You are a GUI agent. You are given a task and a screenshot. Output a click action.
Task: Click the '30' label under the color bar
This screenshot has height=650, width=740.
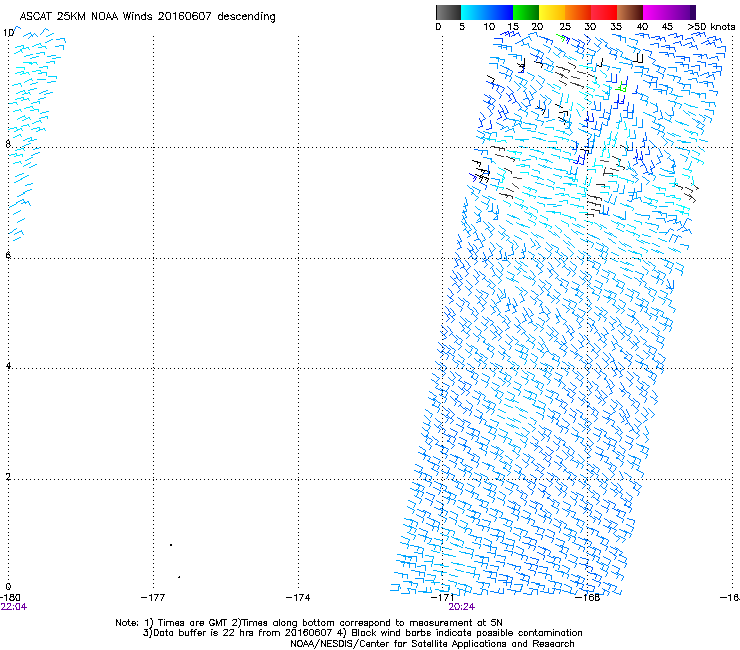[x=590, y=27]
